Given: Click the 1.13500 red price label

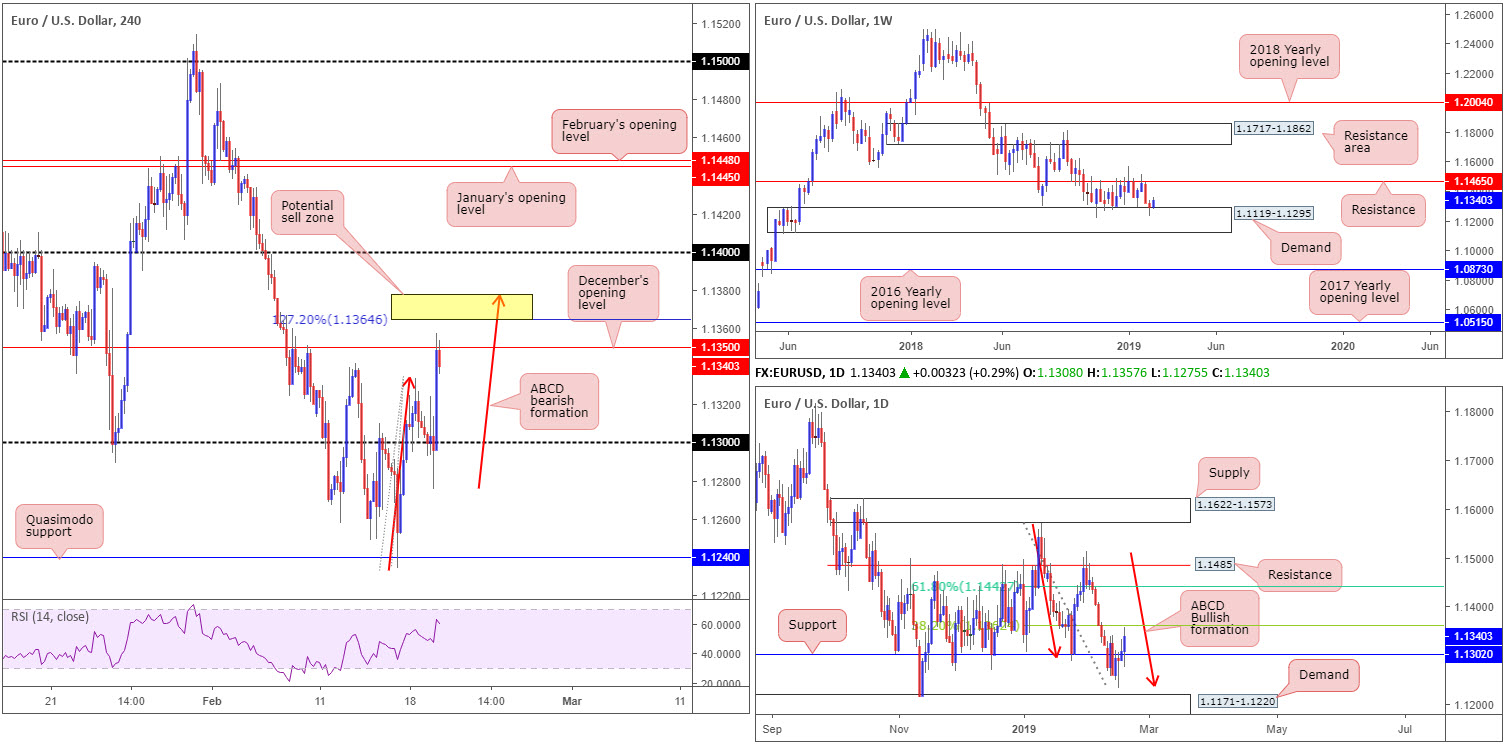Looking at the screenshot, I should pos(720,347).
